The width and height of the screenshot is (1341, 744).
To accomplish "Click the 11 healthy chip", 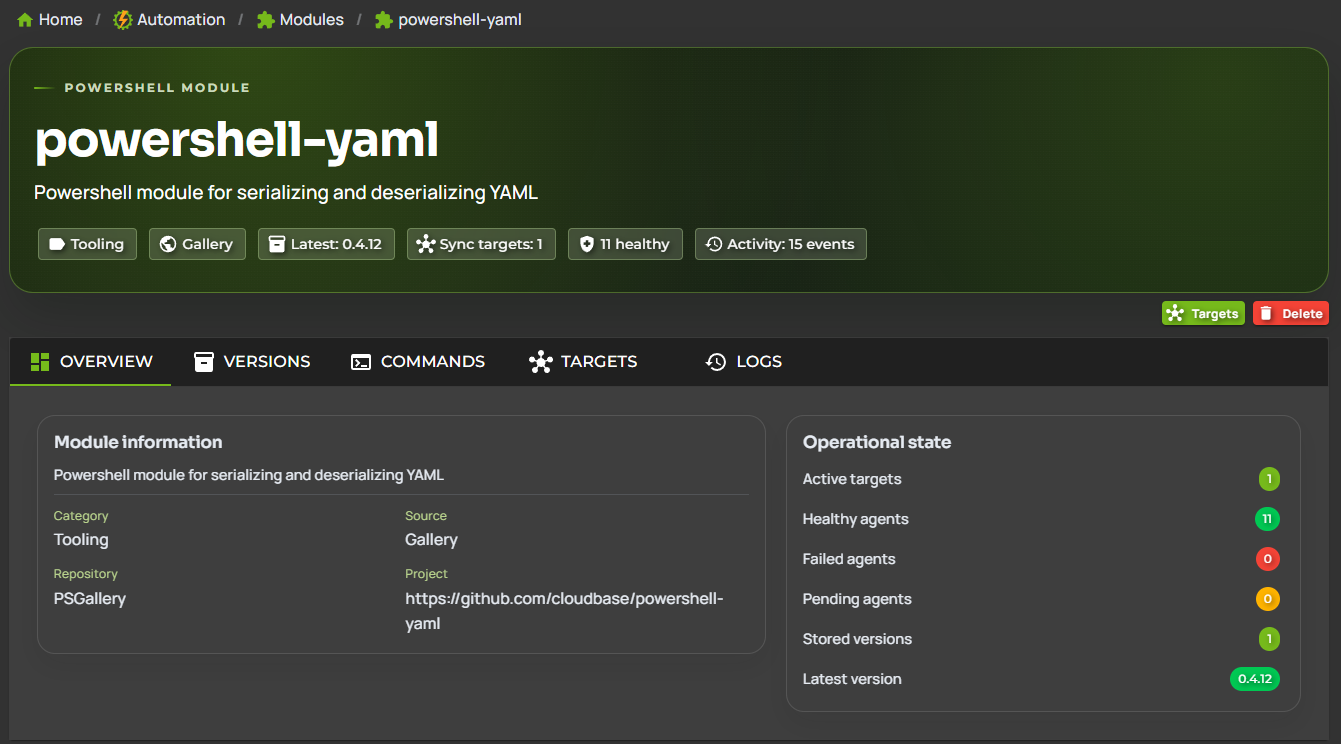I will 625,244.
